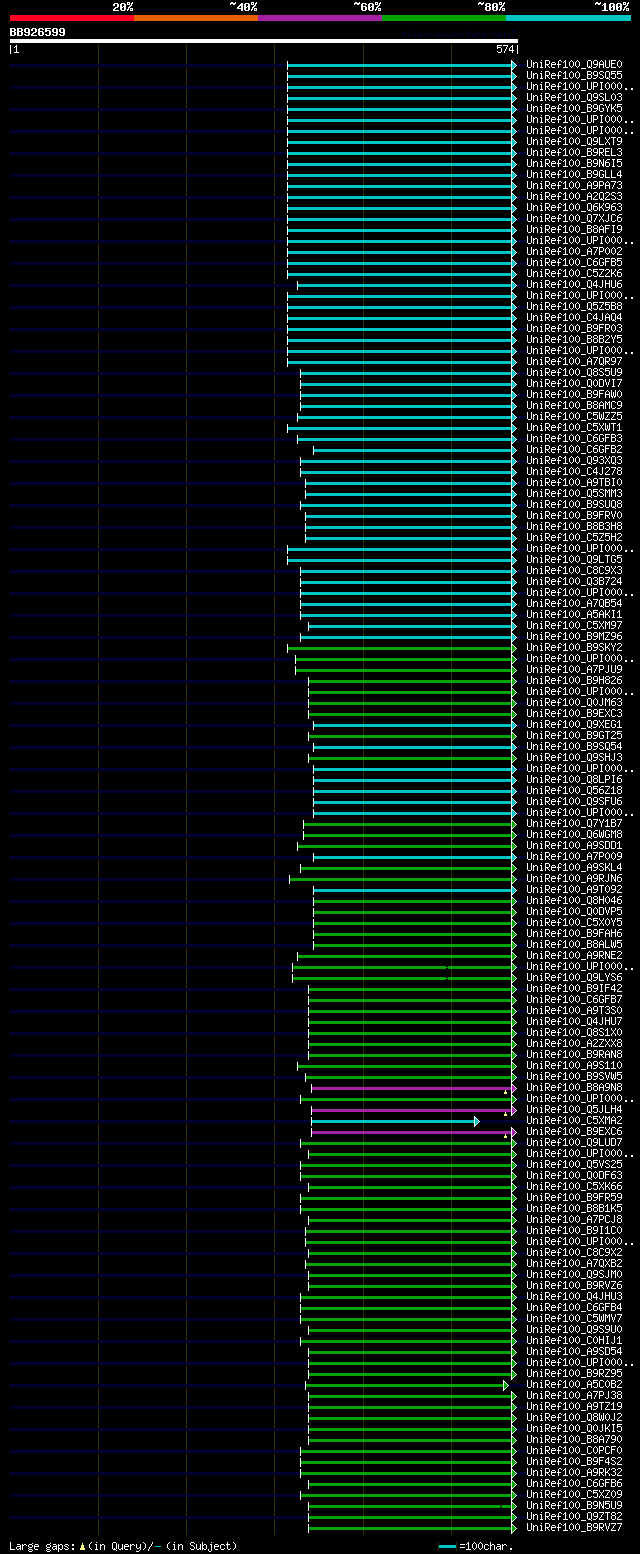Select subject label UniRef100_Q8S5U9
Image resolution: width=640 pixels, height=1554 pixels.
click(x=574, y=373)
